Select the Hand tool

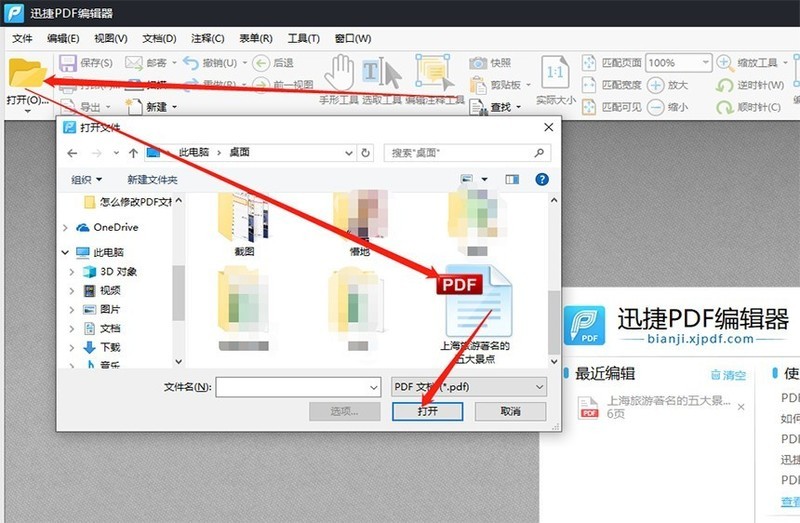(339, 72)
